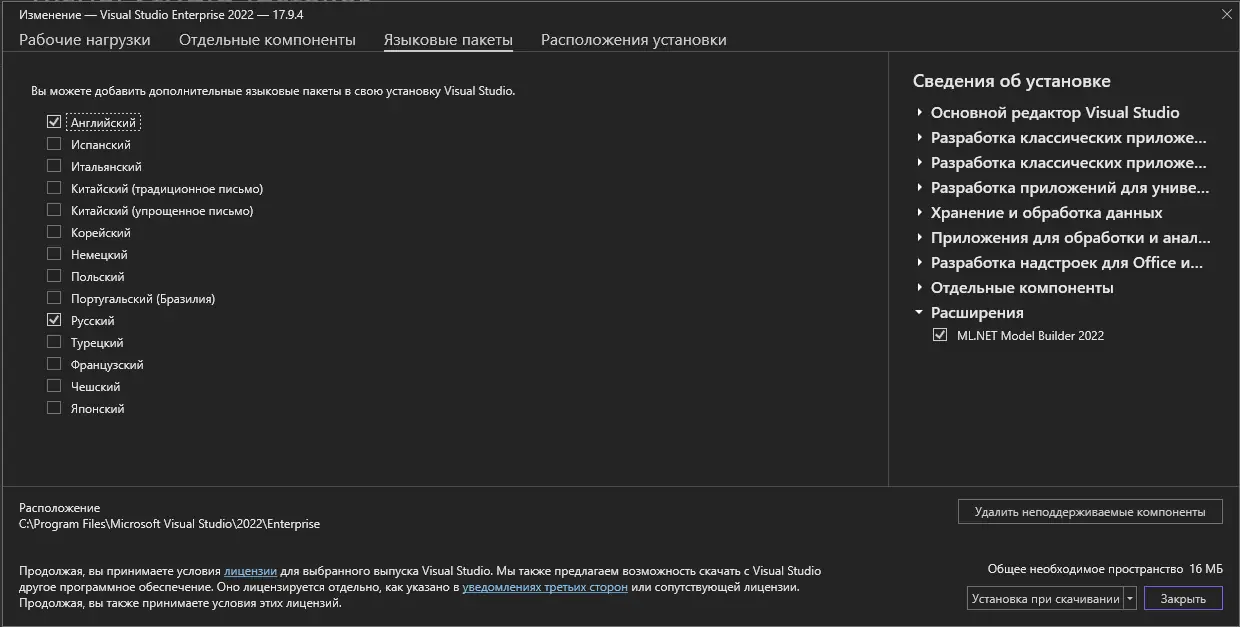Switch to the Рабочие нагрузки tab
Screen dimensions: 1240x627
(x=85, y=40)
